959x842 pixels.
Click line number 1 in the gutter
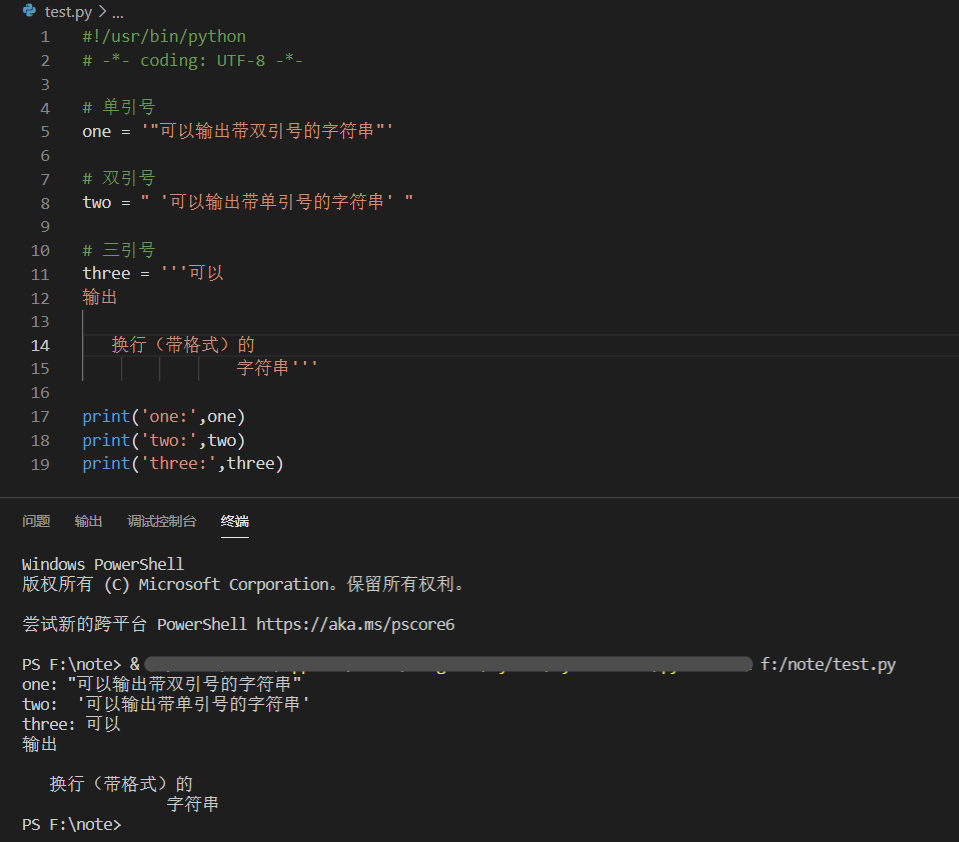(45, 37)
